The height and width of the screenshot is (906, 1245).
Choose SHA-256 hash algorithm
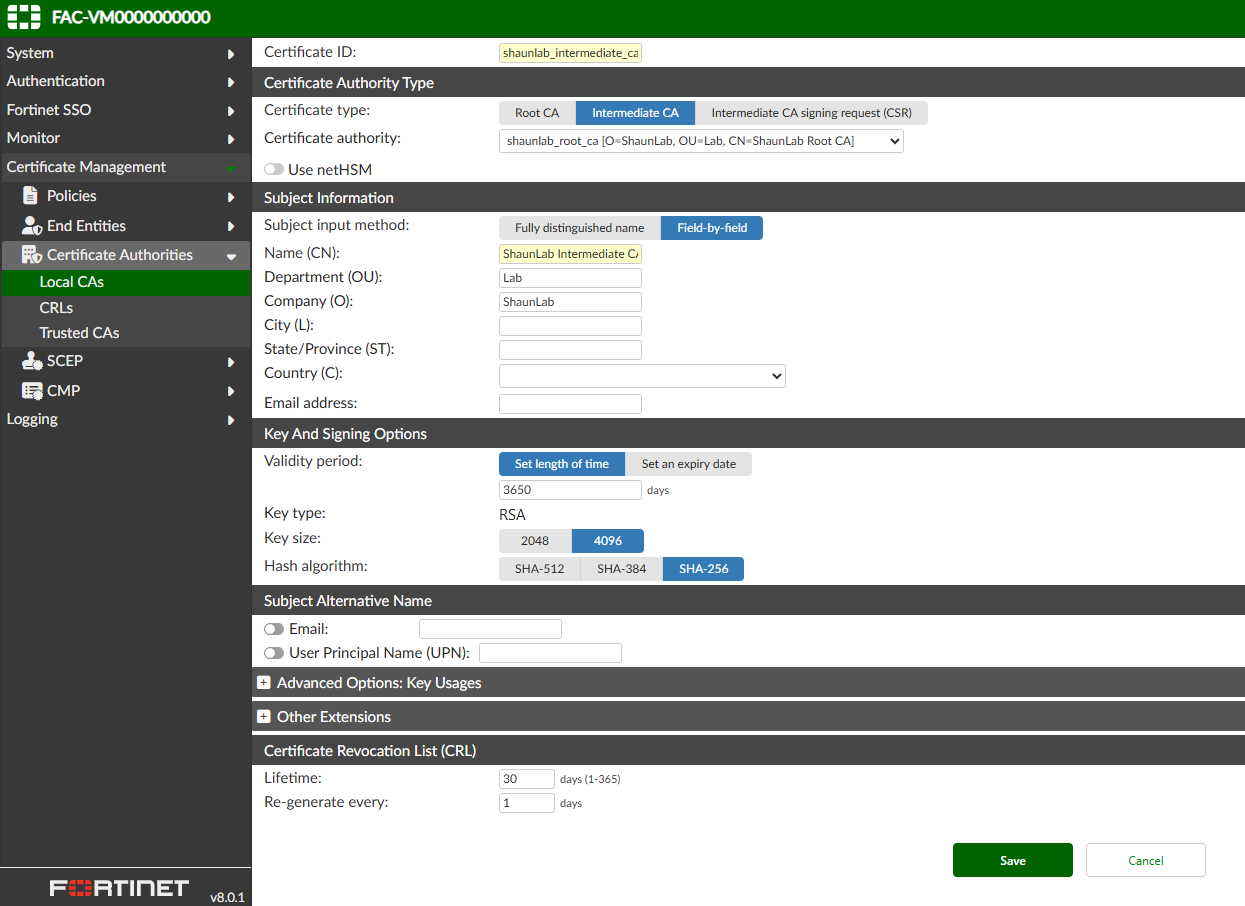704,569
